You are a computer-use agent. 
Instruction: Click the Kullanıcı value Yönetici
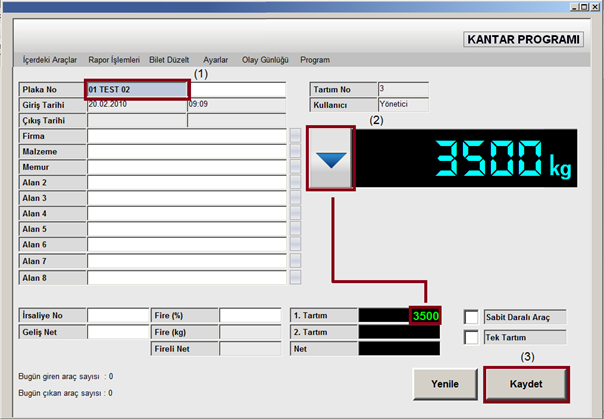[x=403, y=105]
